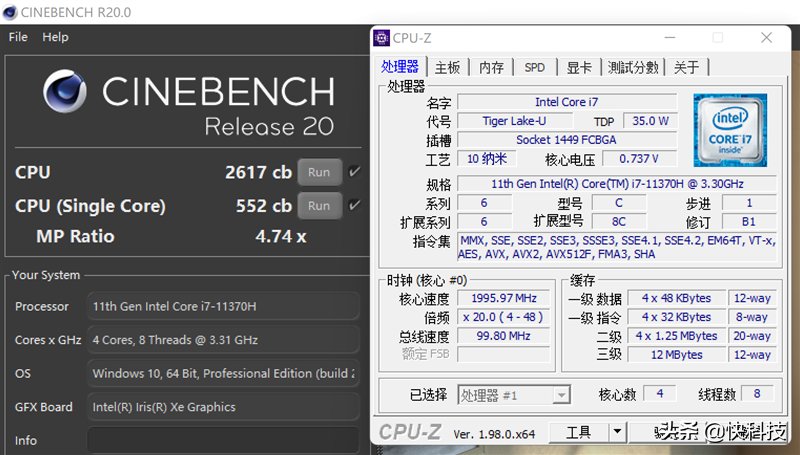Click the version text Ver. 1.98.0.x64
Screen dimensions: 800x455
click(x=494, y=434)
